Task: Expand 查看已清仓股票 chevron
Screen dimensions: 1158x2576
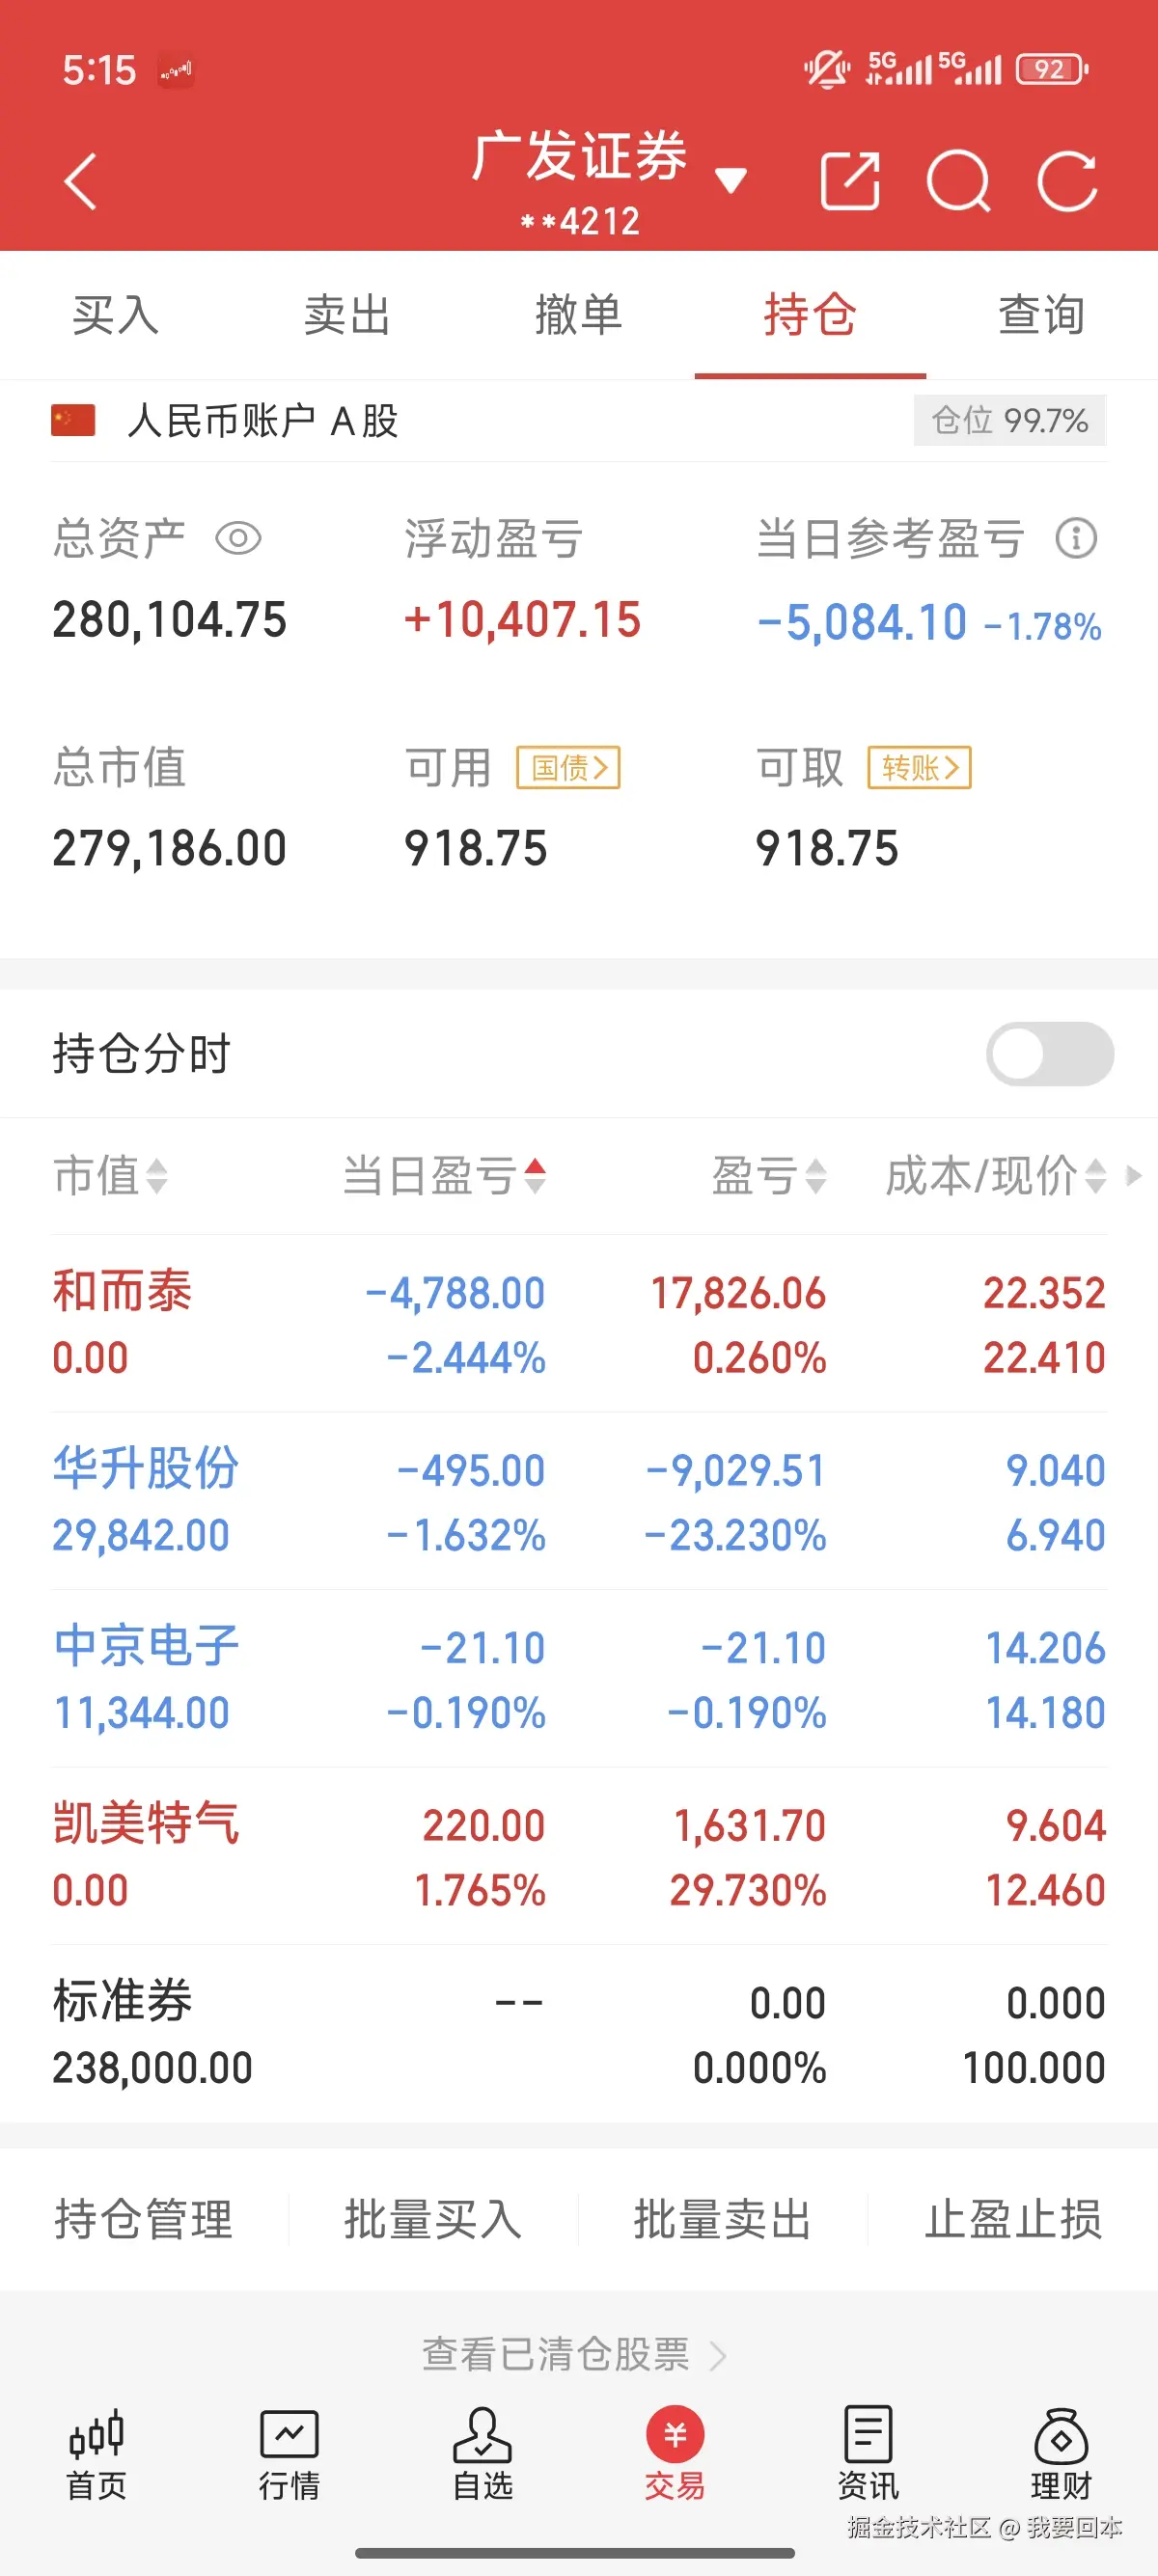Action: coord(717,2355)
